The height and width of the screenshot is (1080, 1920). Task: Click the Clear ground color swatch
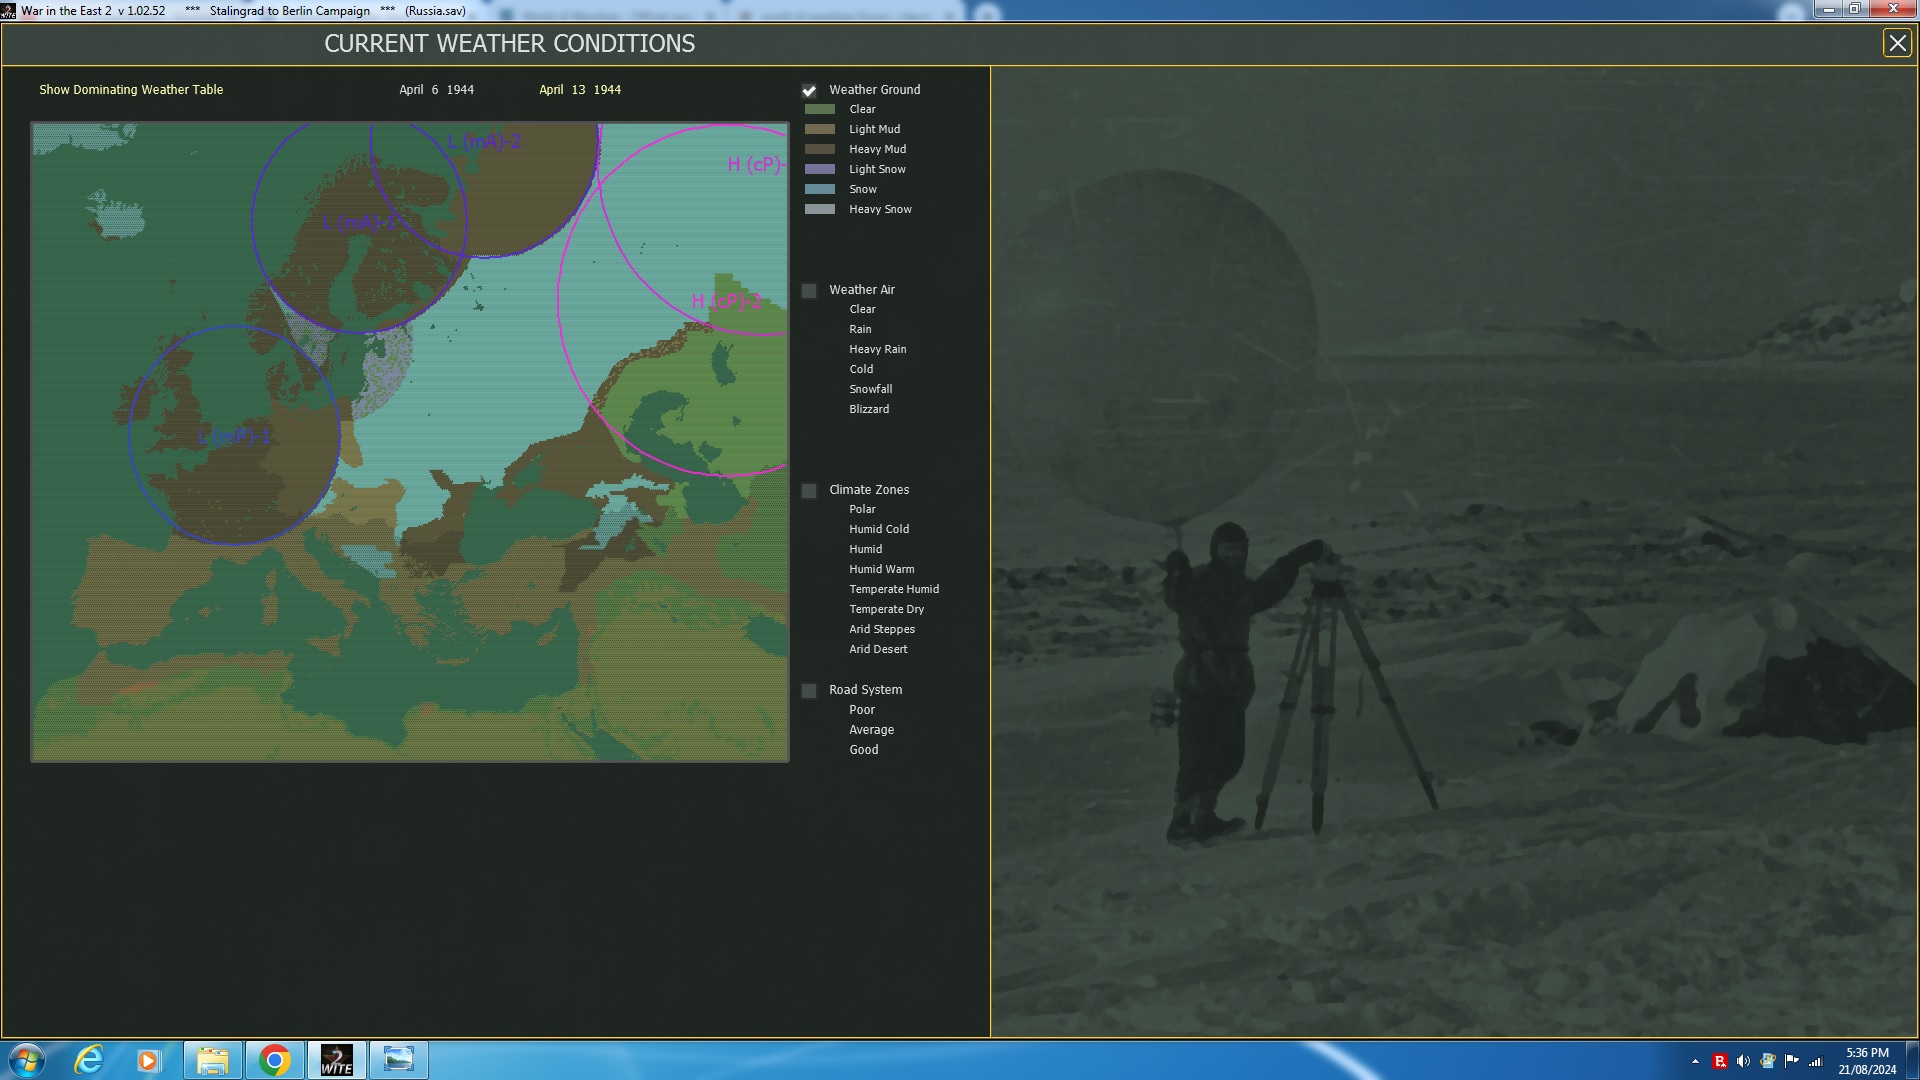(820, 110)
